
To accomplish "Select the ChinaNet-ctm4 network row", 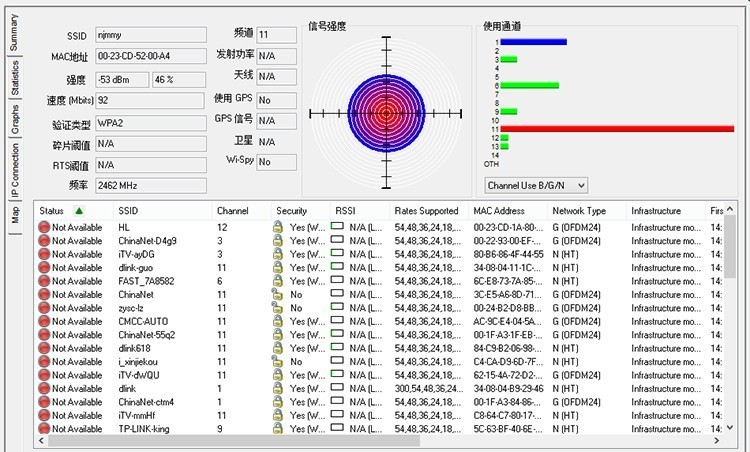I will click(x=378, y=402).
